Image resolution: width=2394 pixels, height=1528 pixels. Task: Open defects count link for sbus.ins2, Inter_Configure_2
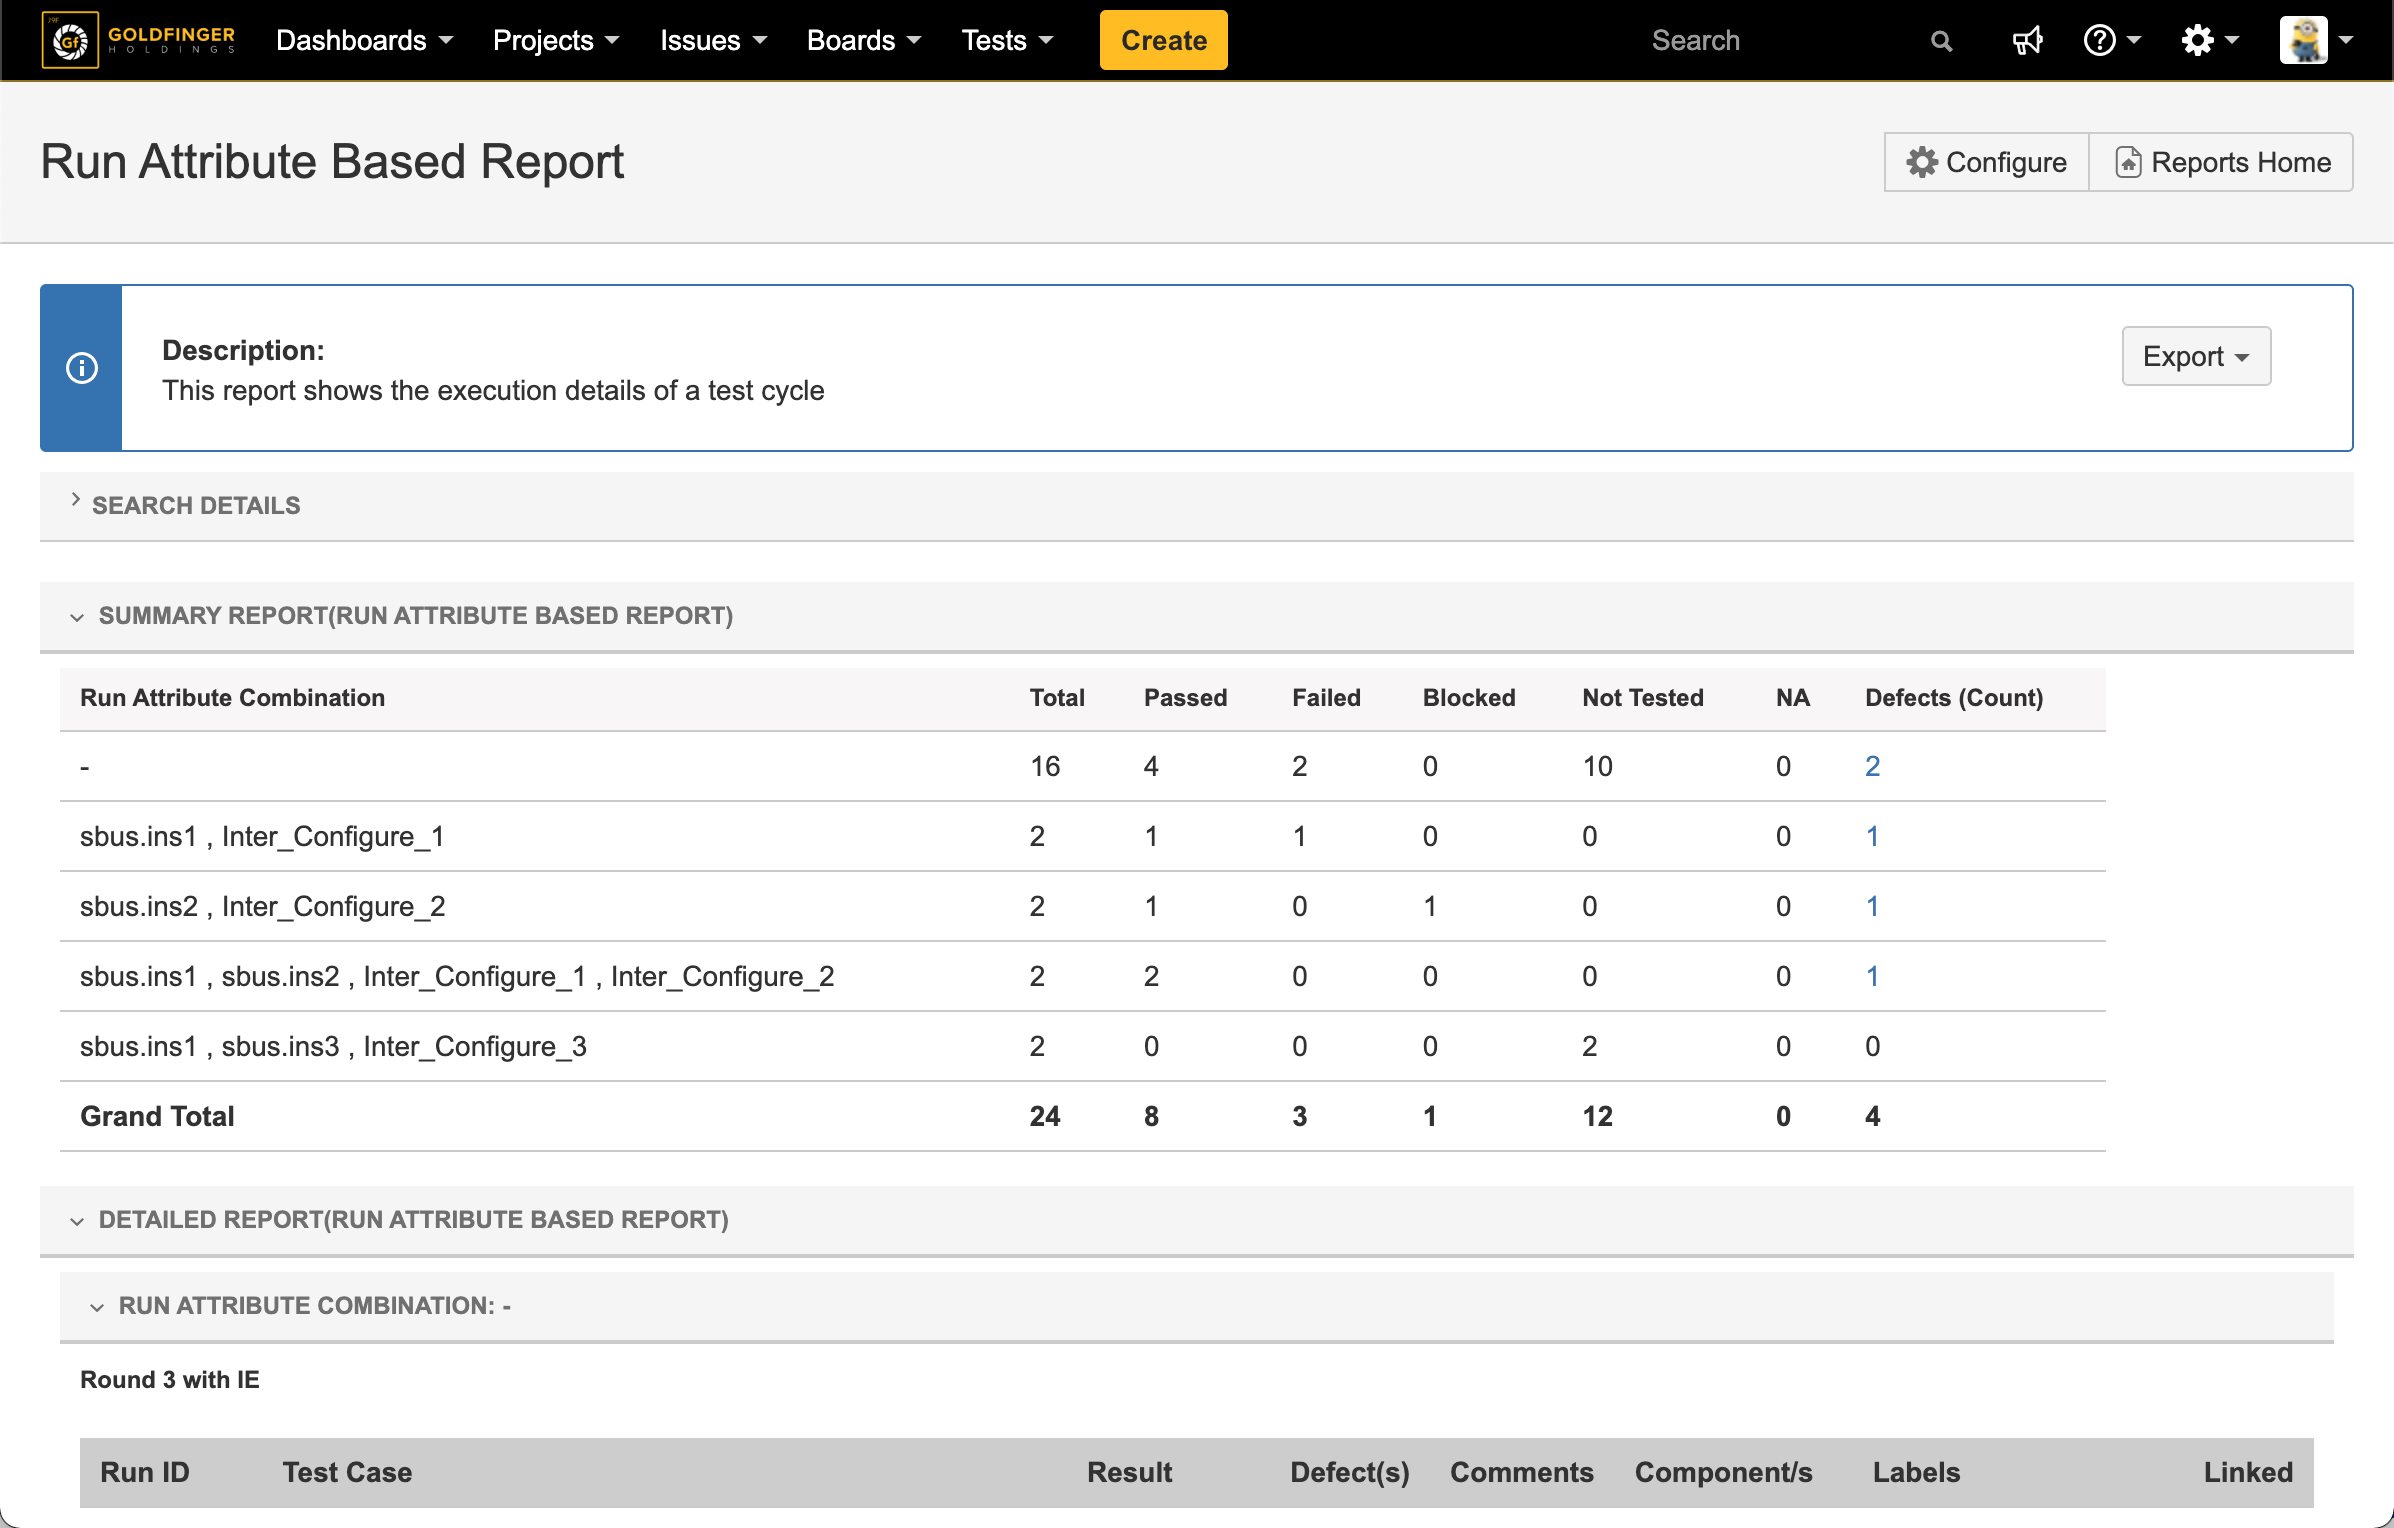pos(1872,906)
